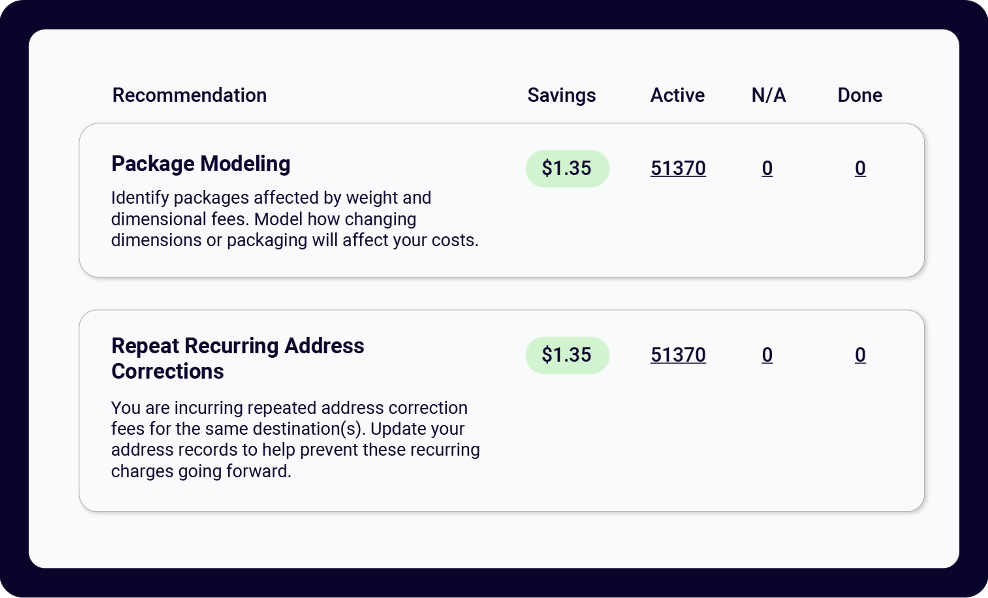The height and width of the screenshot is (598, 988).
Task: Click the Active column header
Action: click(677, 96)
